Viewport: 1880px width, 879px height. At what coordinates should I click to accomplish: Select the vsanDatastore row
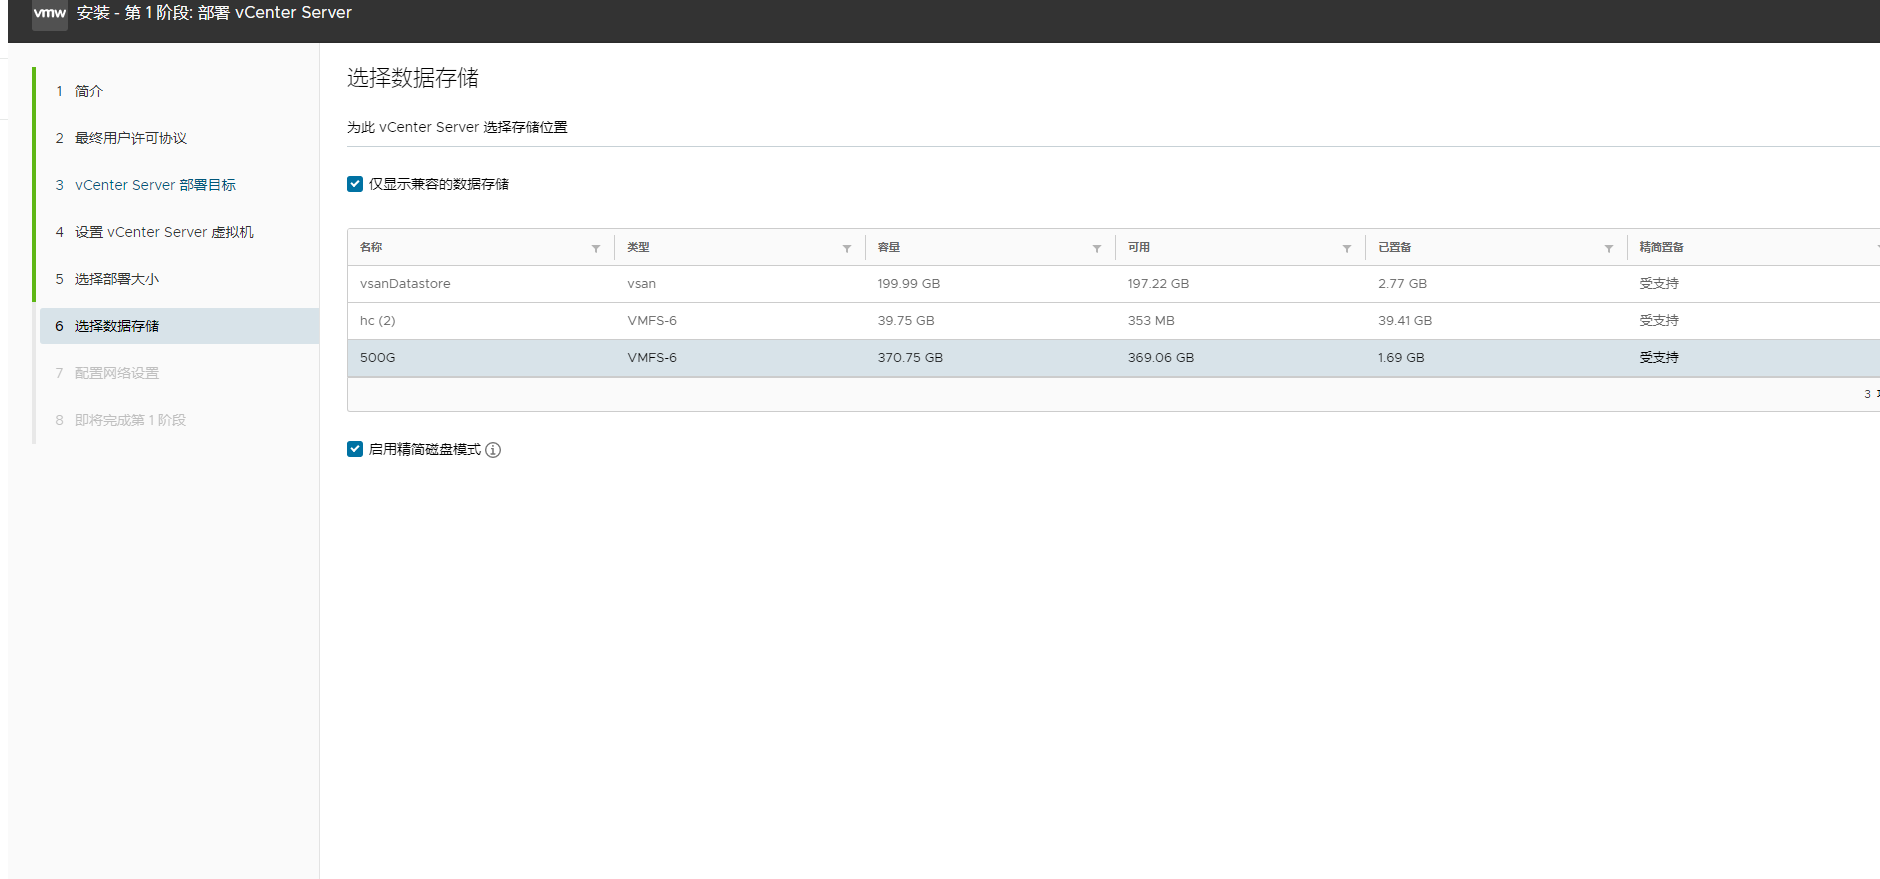coord(1113,284)
